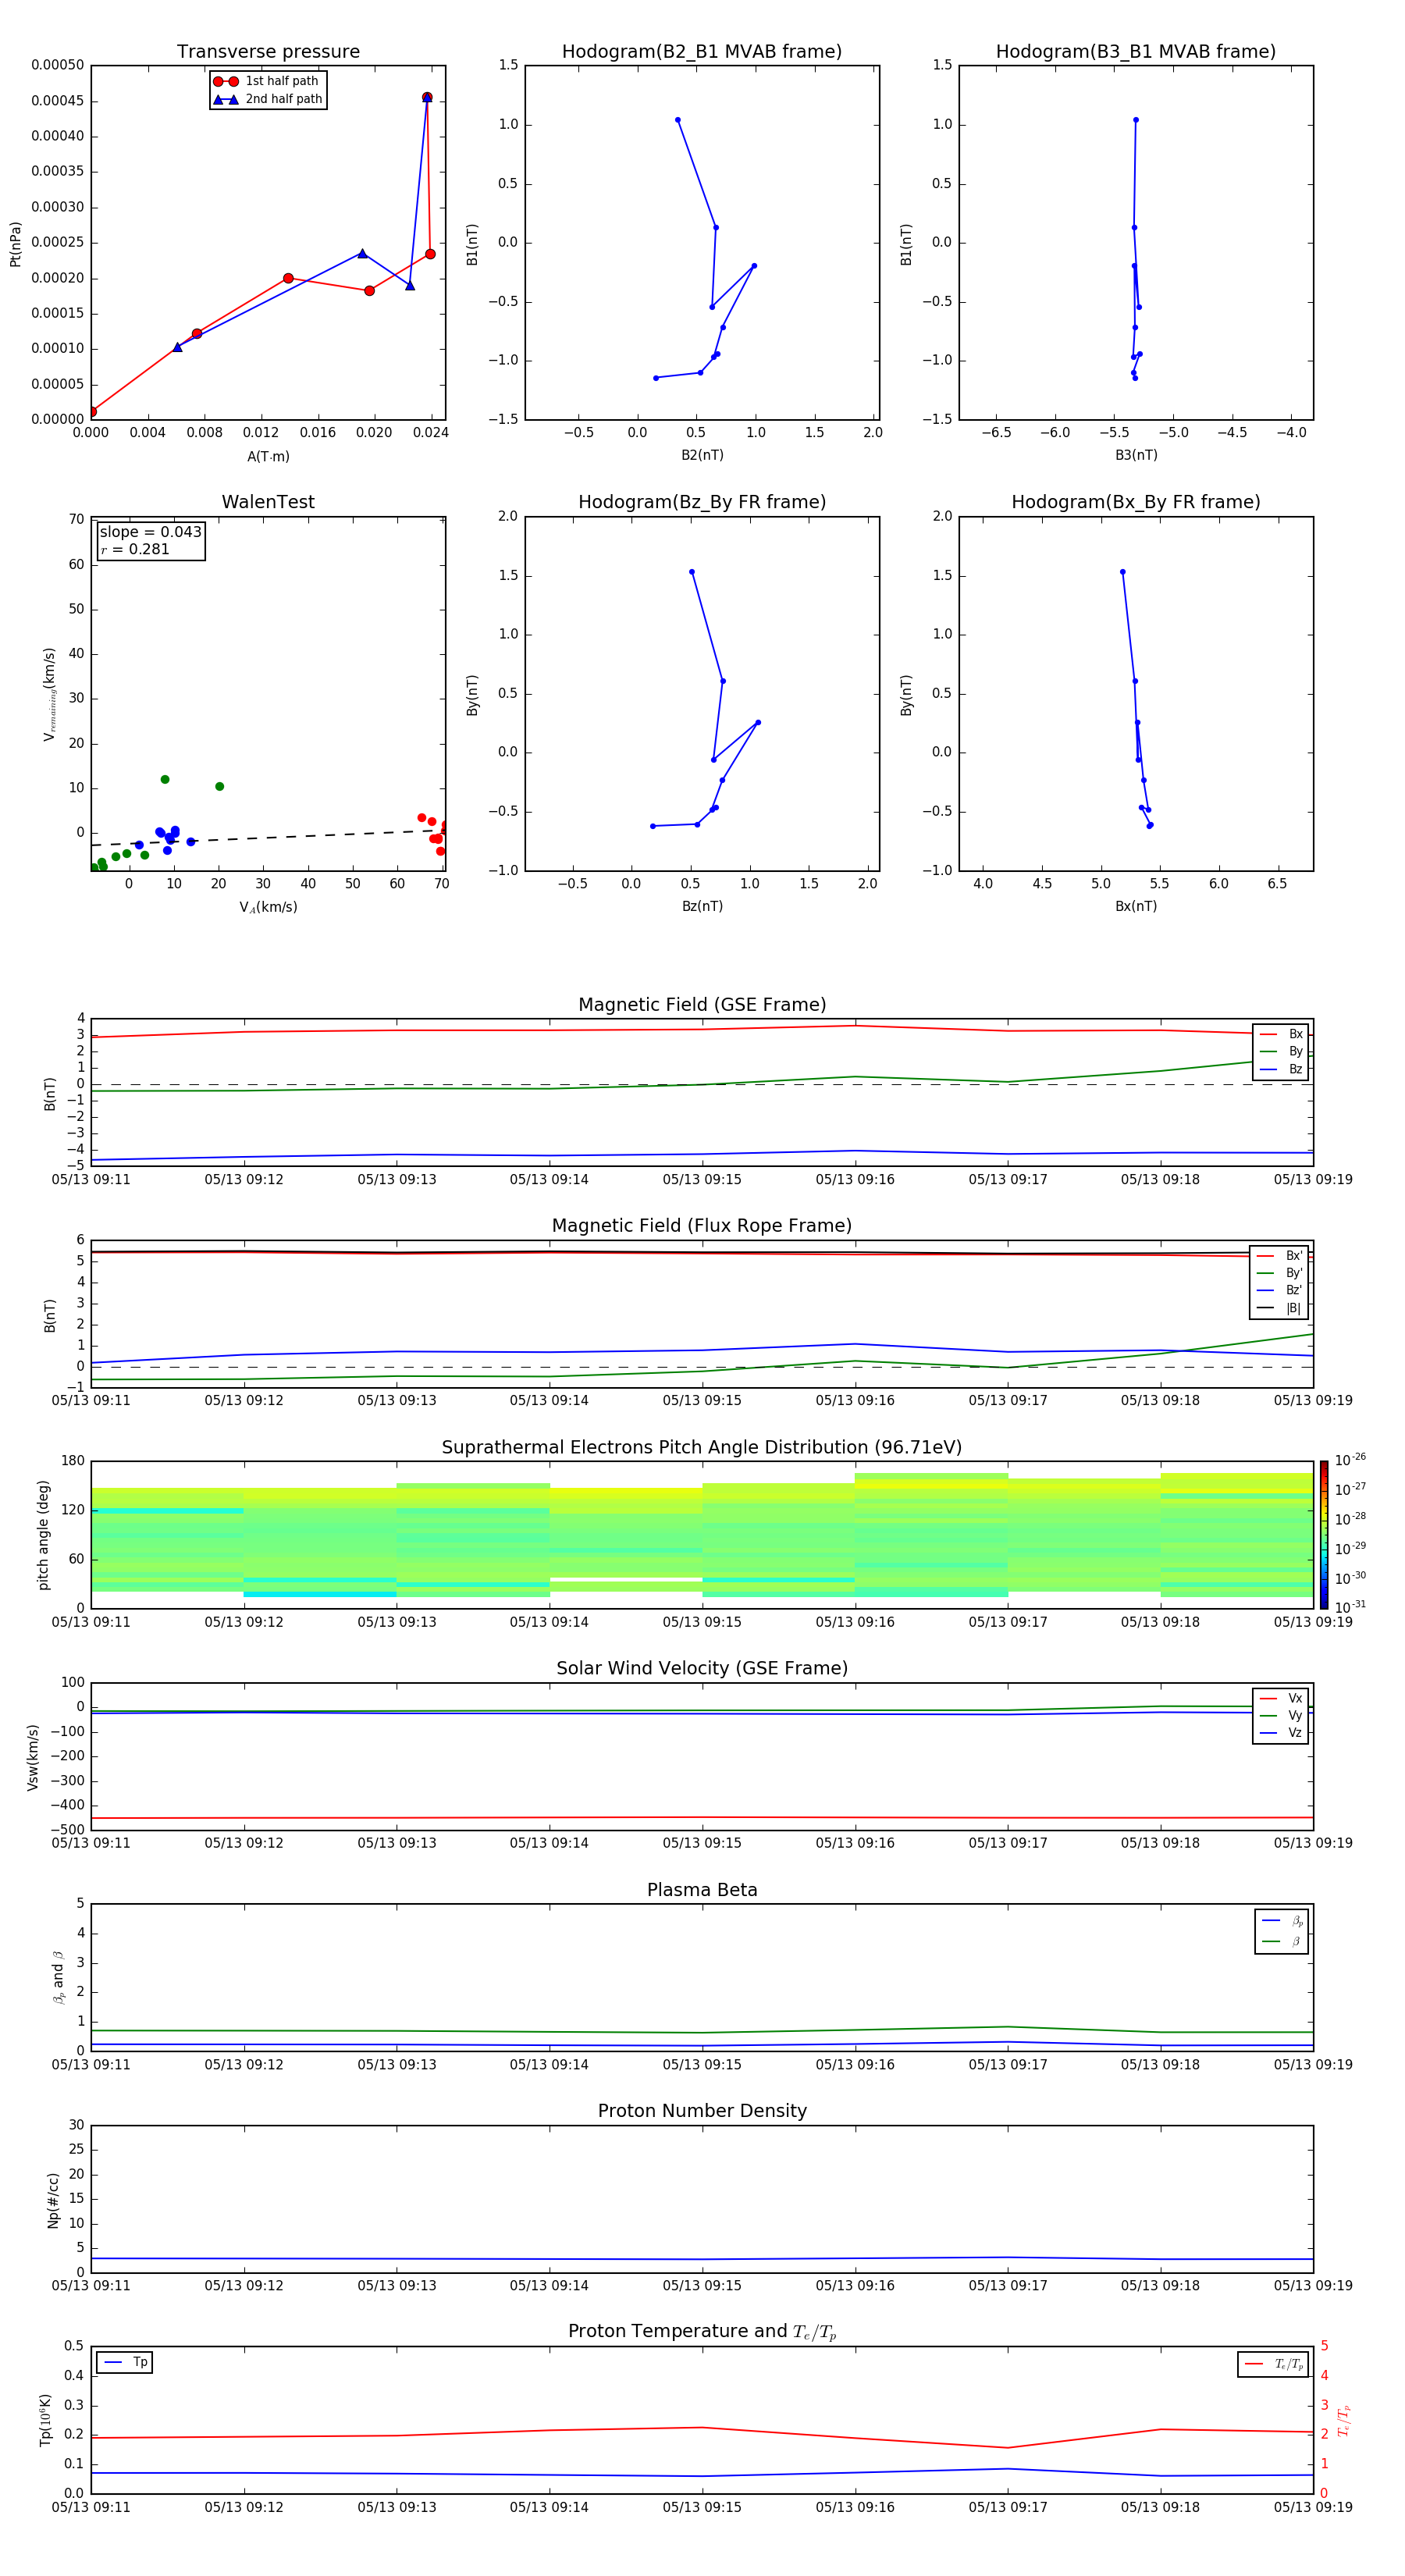Click the 'Hodogram(Bx_By FR frame)' title
This screenshot has width=1405, height=2576.
point(1136,502)
